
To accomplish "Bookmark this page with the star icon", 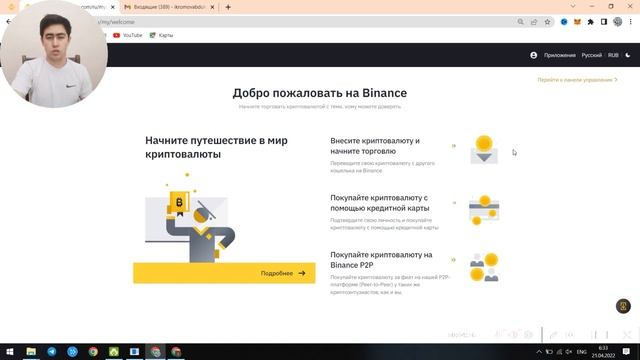I will [x=547, y=22].
